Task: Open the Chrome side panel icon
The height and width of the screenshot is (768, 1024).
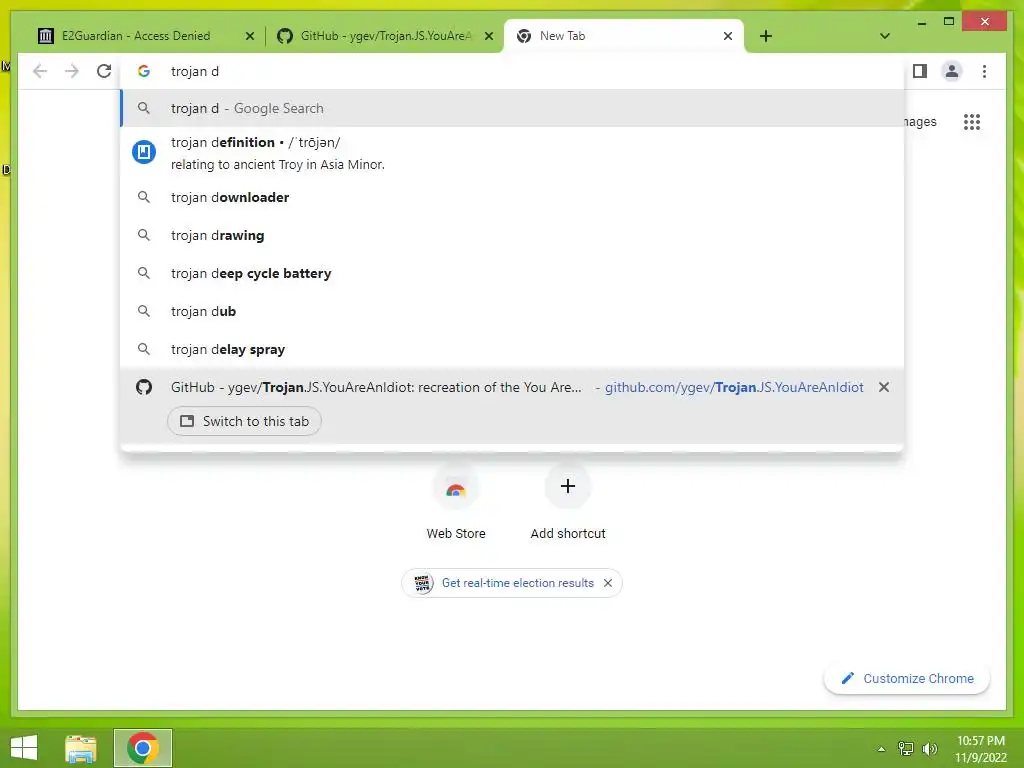Action: coord(920,71)
